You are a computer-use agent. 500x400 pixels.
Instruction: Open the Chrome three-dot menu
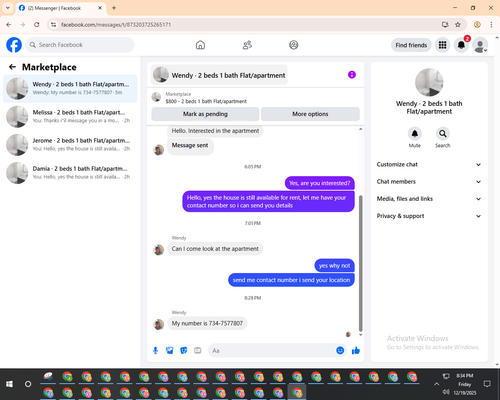[x=491, y=25]
